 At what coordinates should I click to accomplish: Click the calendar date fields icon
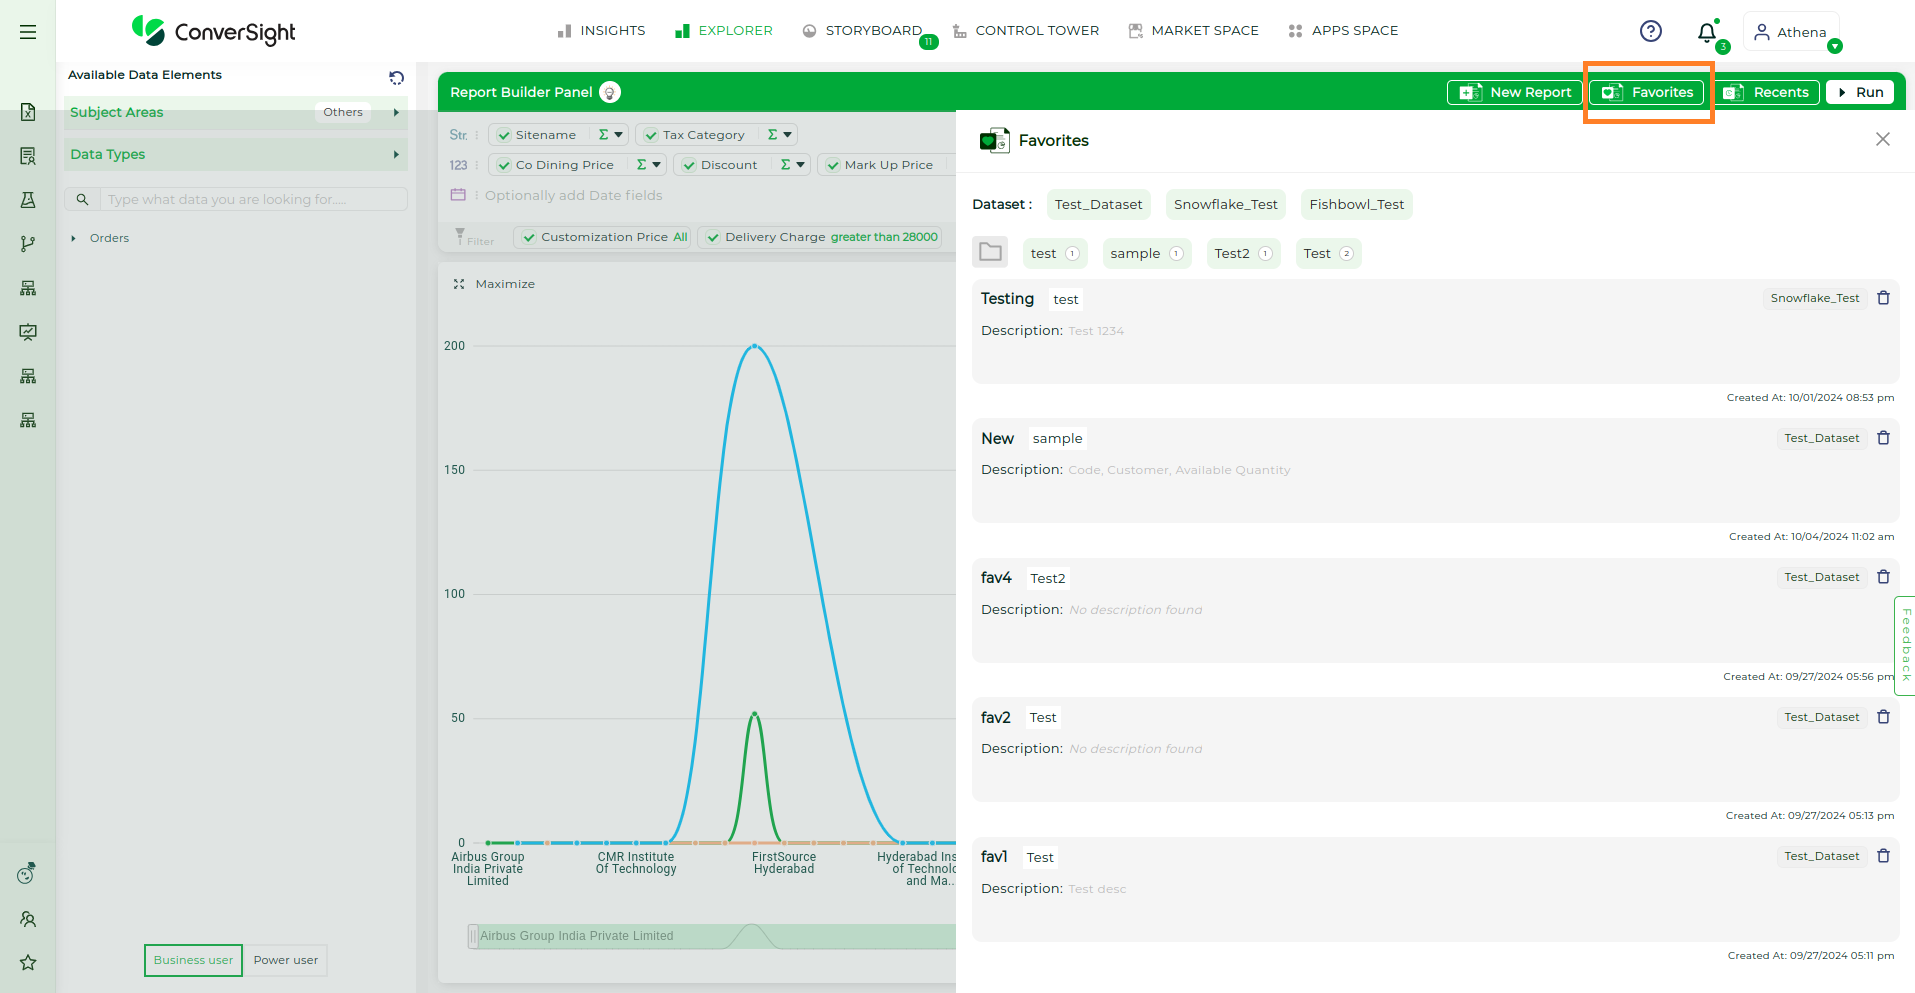tap(458, 195)
